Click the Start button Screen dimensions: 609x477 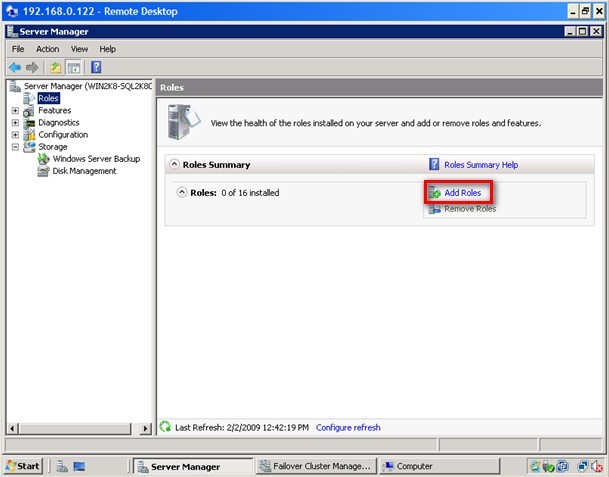[x=23, y=466]
